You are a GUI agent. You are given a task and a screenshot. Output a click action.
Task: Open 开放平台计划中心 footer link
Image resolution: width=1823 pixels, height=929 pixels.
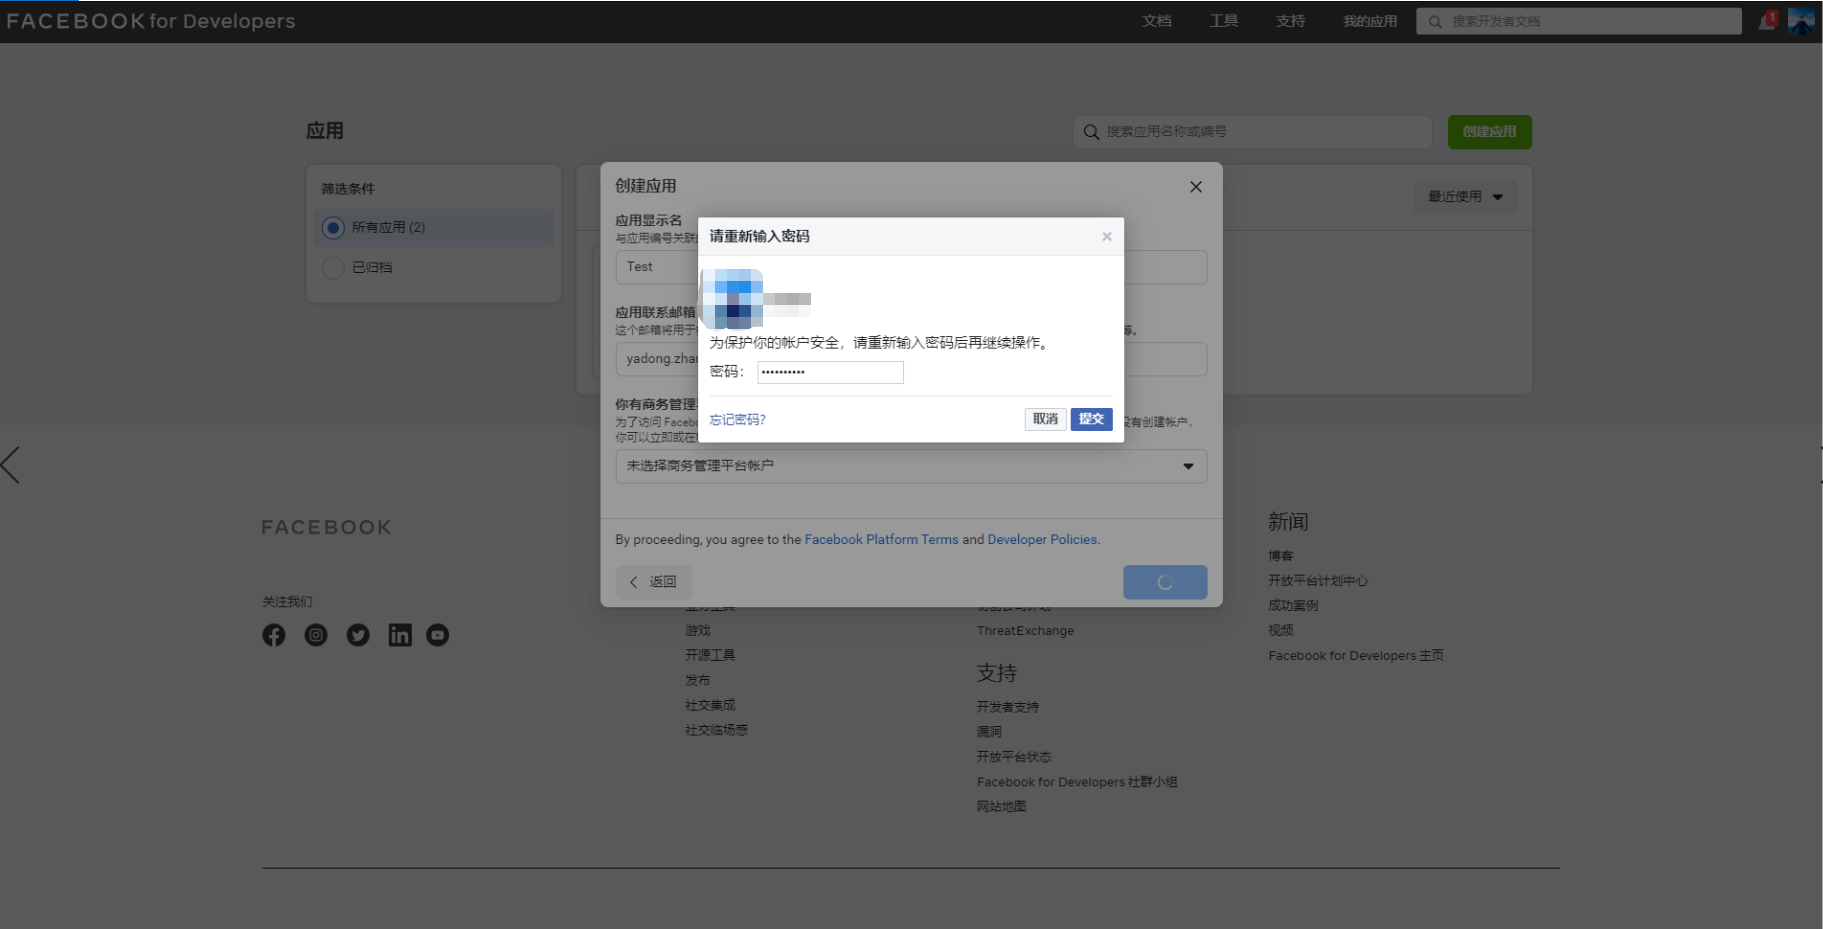point(1318,581)
